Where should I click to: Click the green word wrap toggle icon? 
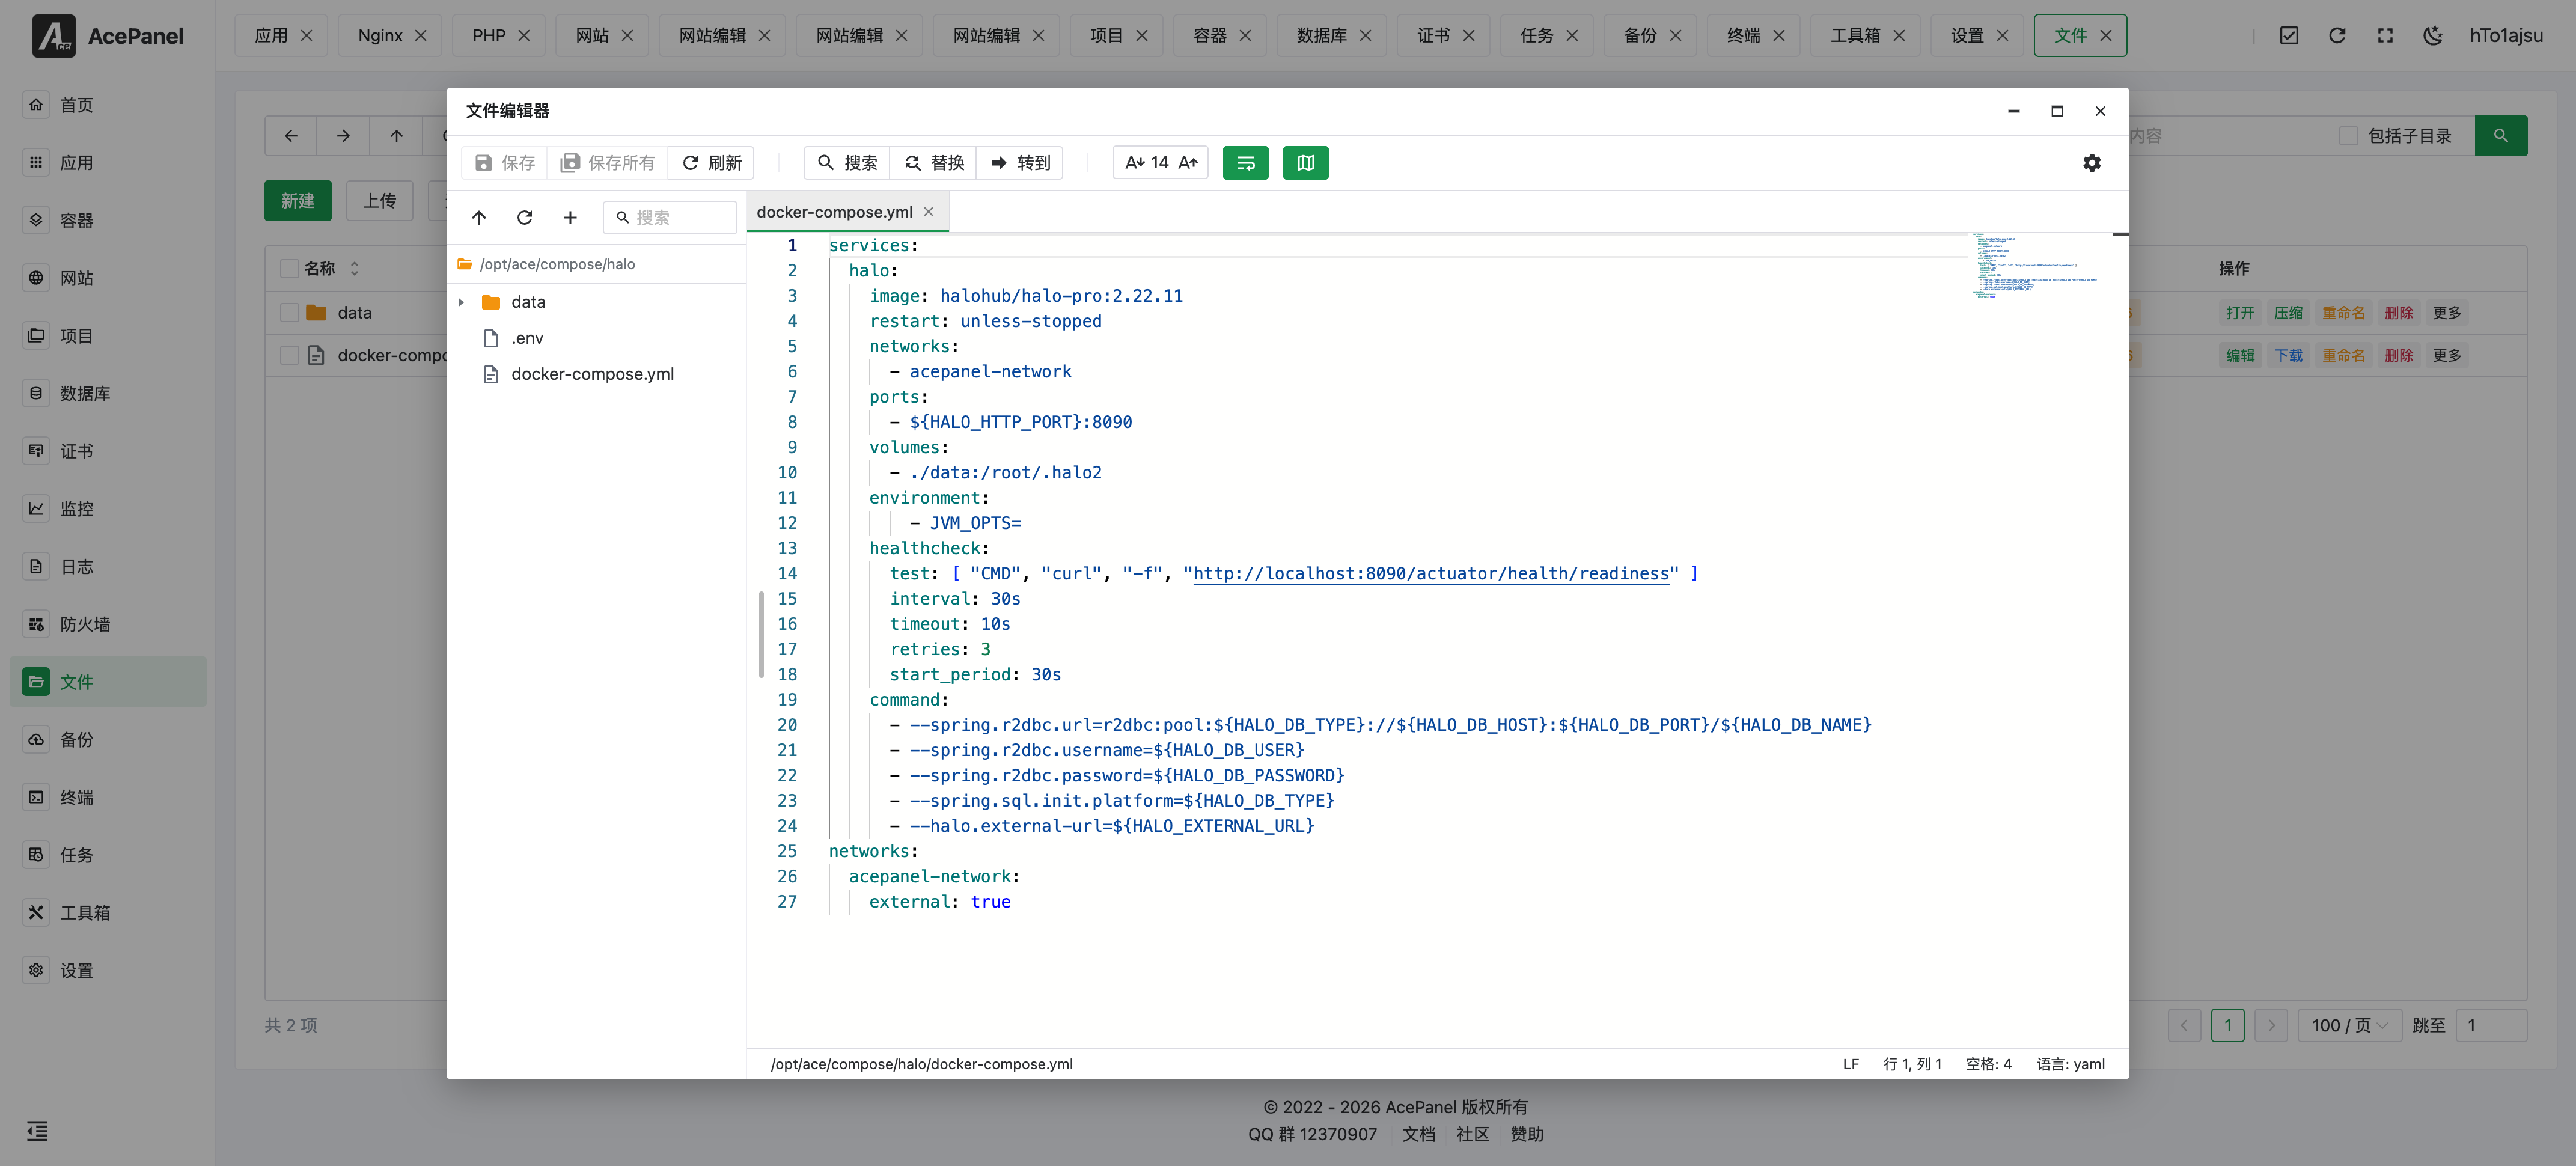click(1245, 163)
